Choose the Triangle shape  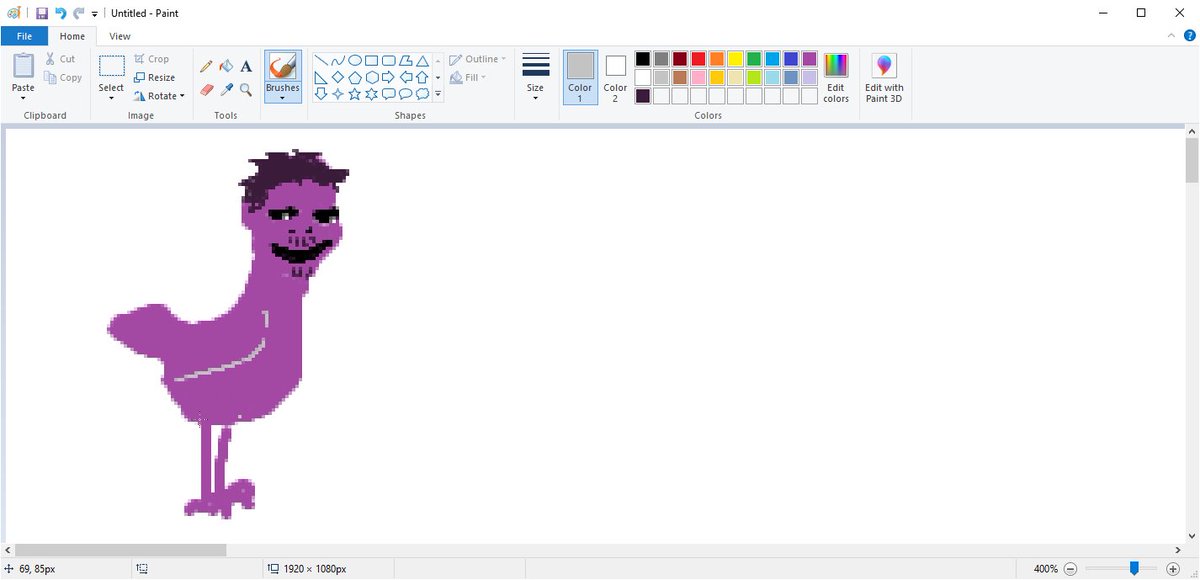click(x=423, y=60)
